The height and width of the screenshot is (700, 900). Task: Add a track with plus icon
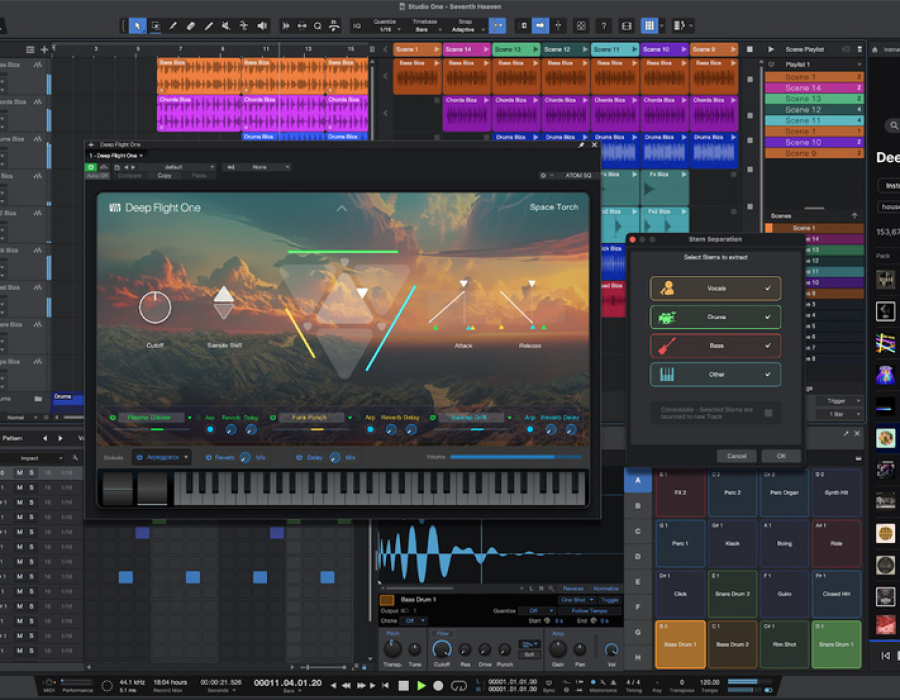coord(44,49)
